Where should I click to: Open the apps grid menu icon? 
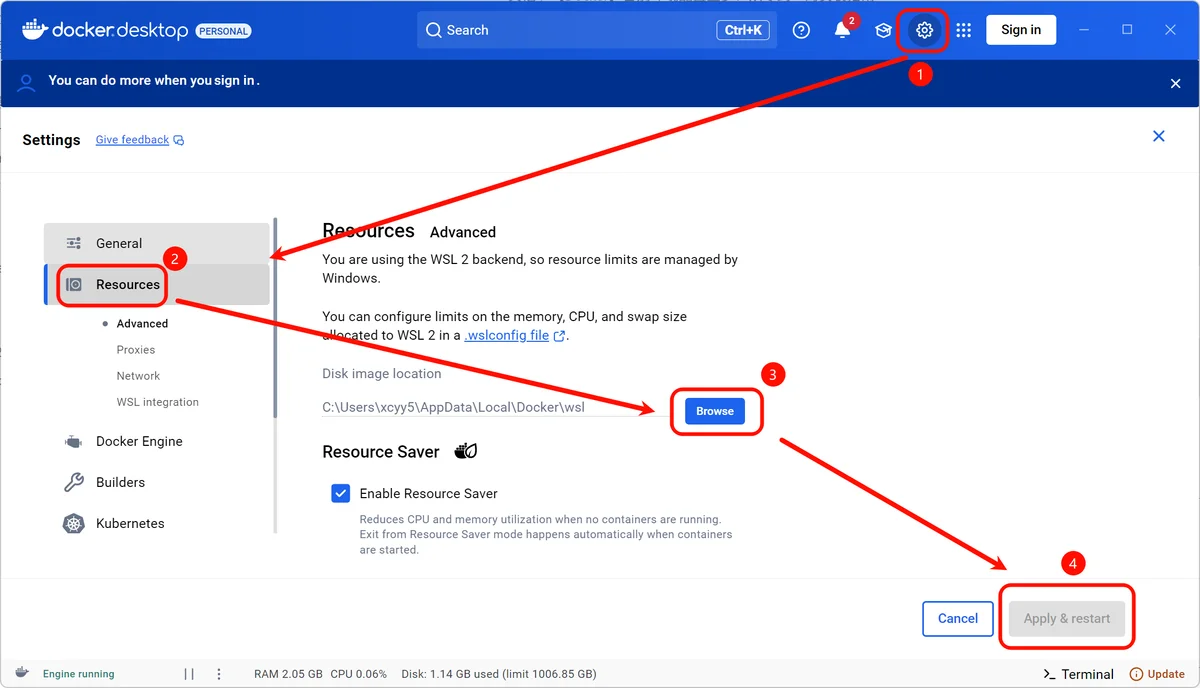coord(963,30)
